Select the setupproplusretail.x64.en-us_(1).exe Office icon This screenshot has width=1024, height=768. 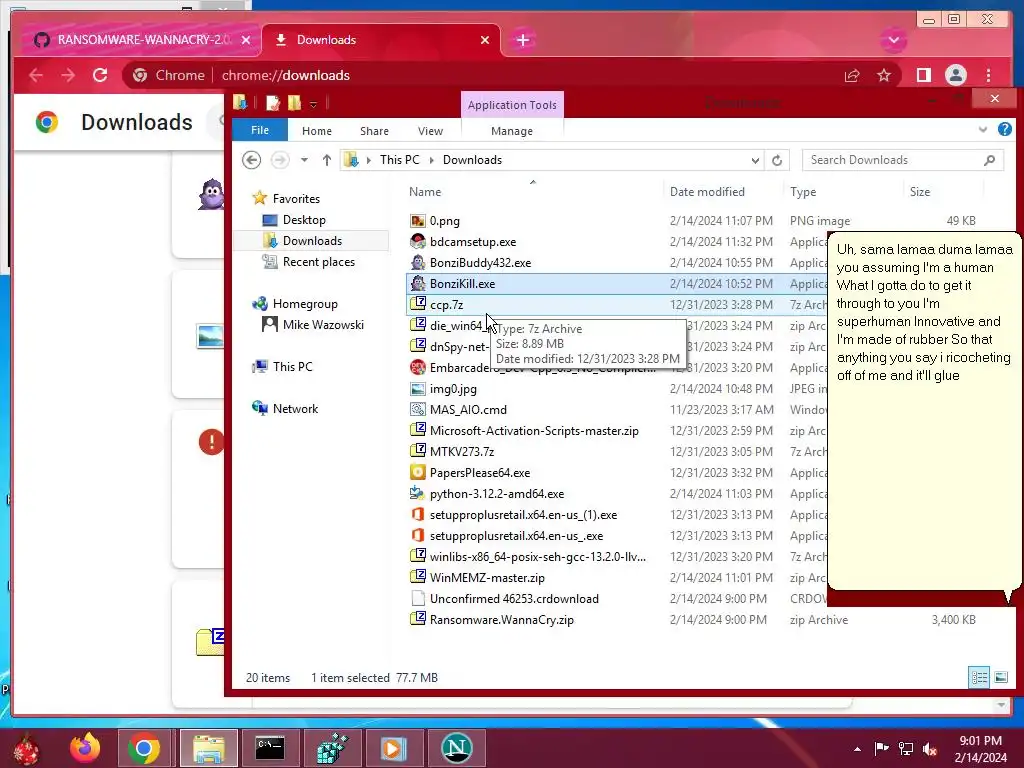418,515
